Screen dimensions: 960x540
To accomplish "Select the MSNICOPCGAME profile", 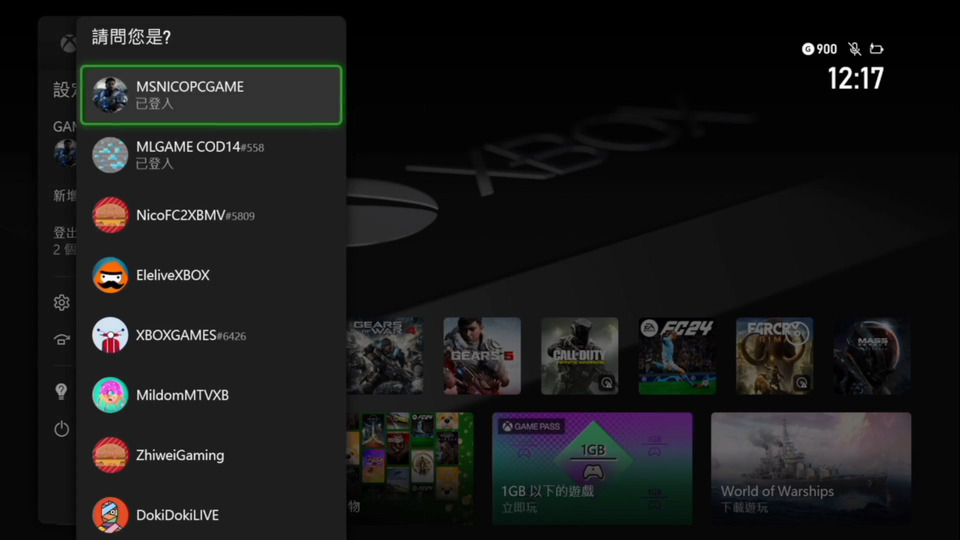I will coord(211,95).
